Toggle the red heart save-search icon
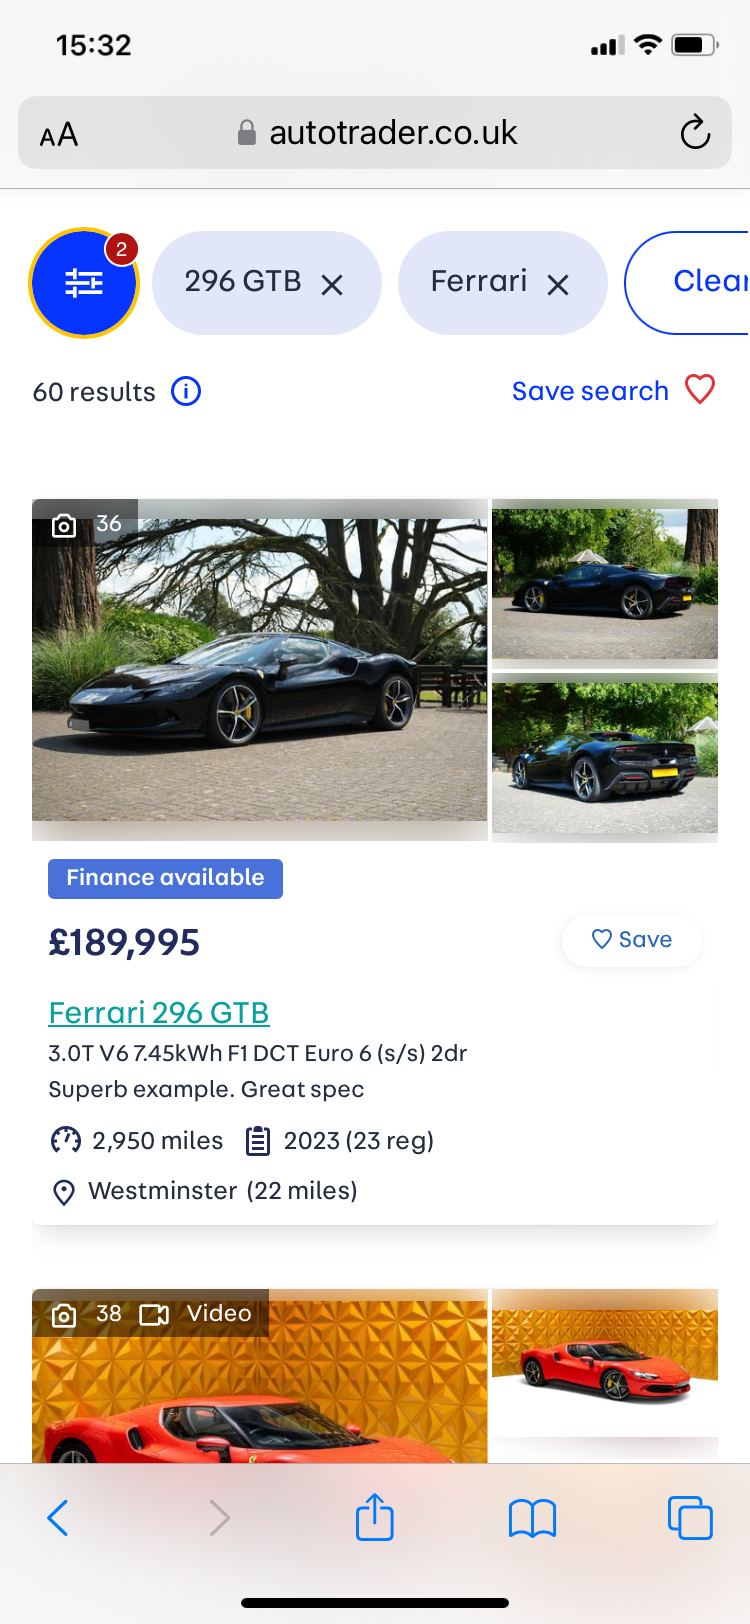The height and width of the screenshot is (1624, 750). (700, 389)
